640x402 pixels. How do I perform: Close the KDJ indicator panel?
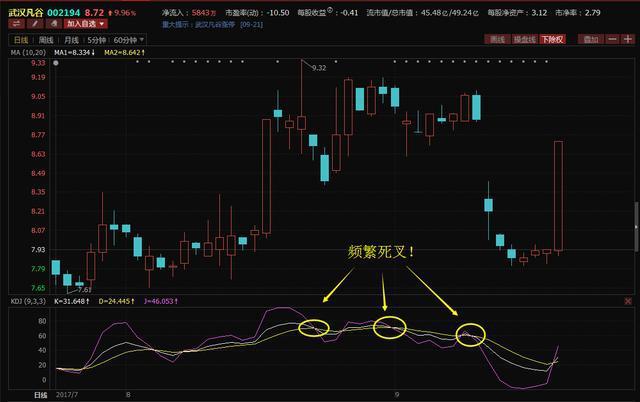[628, 301]
